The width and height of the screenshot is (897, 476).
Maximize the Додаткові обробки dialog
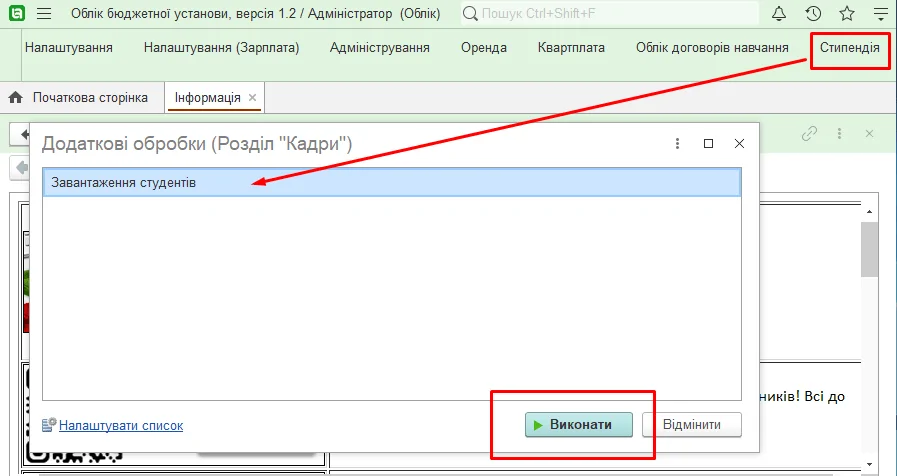pos(708,144)
